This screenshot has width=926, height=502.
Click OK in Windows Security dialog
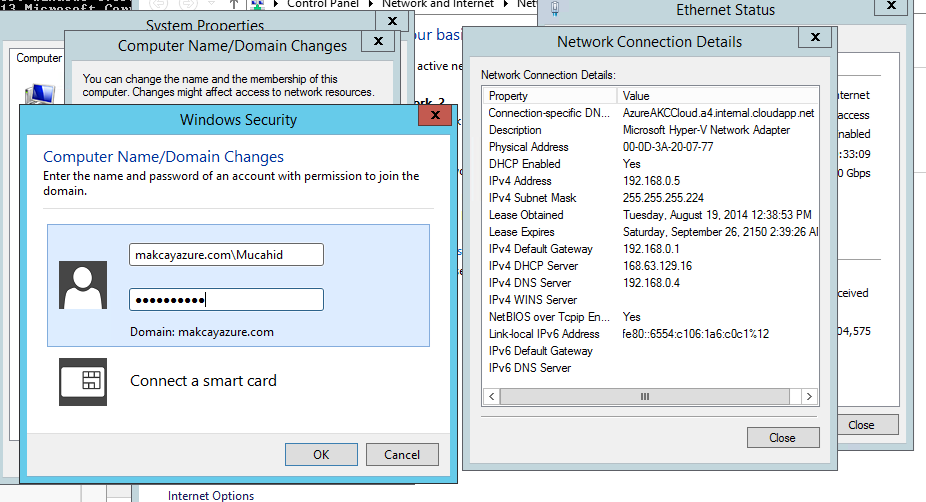[x=321, y=454]
